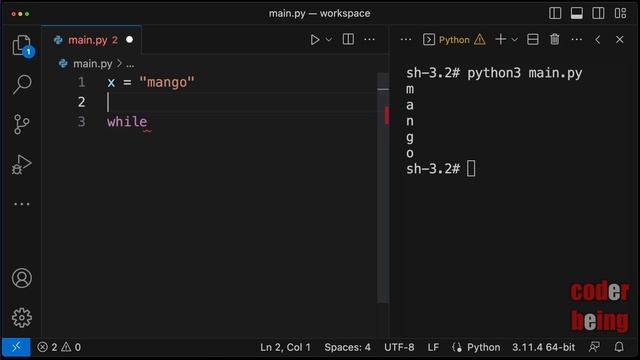Click the while keyword on line 3
Image resolution: width=640 pixels, height=360 pixels.
click(x=127, y=122)
